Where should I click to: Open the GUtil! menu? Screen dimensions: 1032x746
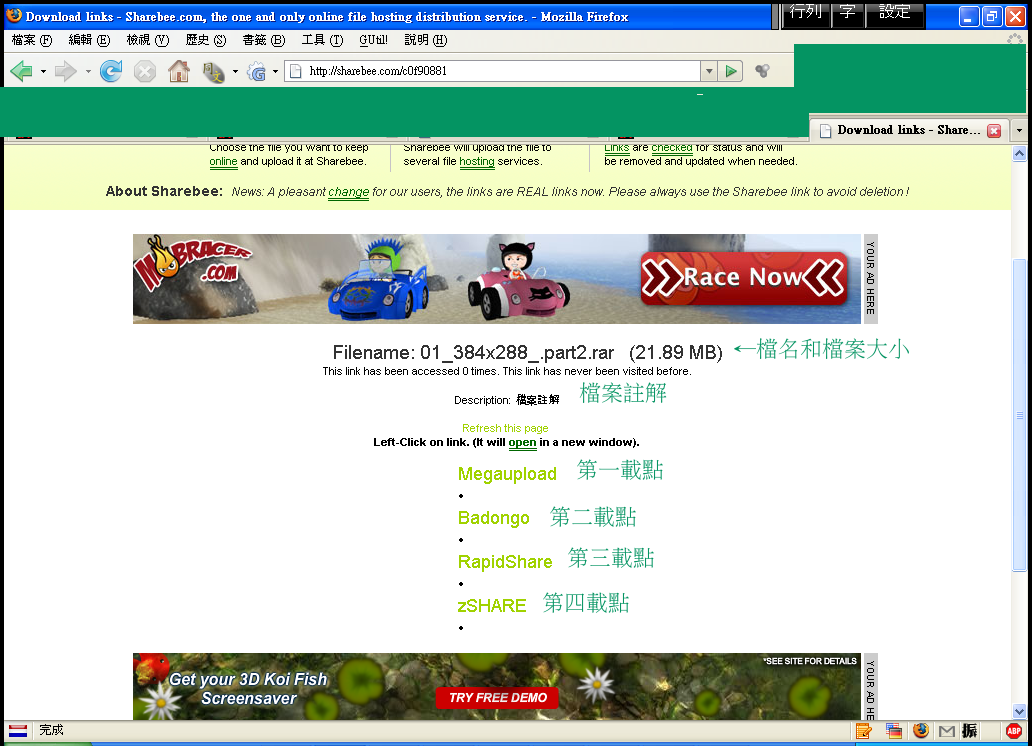pos(373,40)
